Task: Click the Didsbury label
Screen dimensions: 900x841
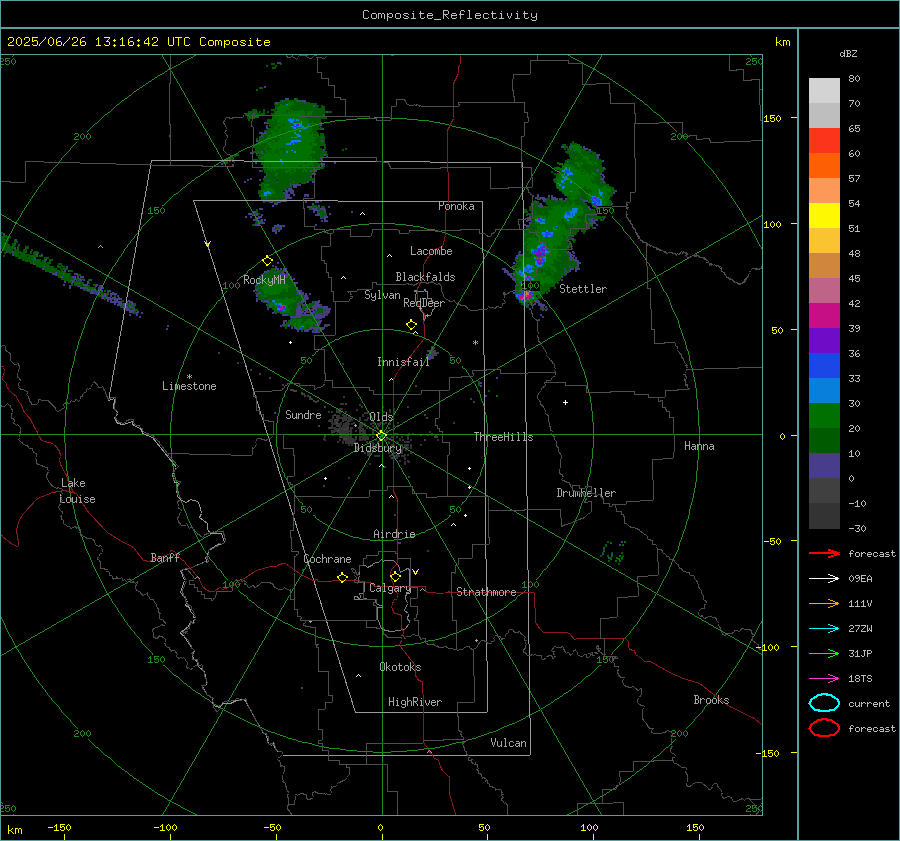Action: tap(378, 448)
